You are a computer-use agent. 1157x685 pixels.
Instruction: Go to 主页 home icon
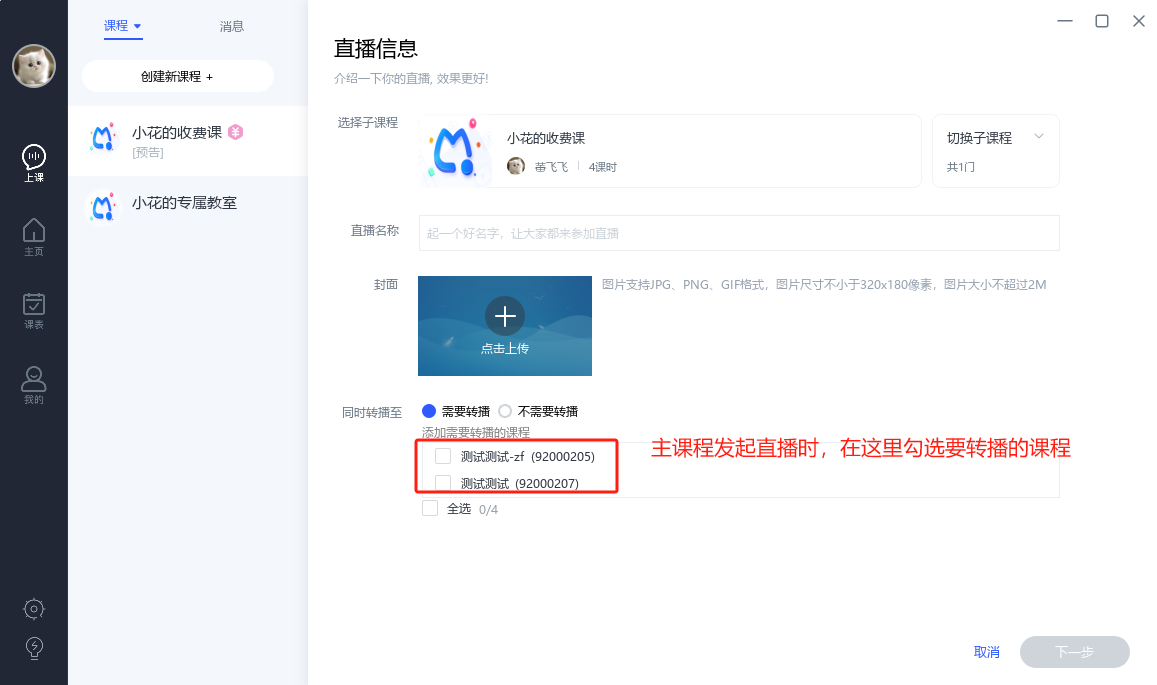34,238
